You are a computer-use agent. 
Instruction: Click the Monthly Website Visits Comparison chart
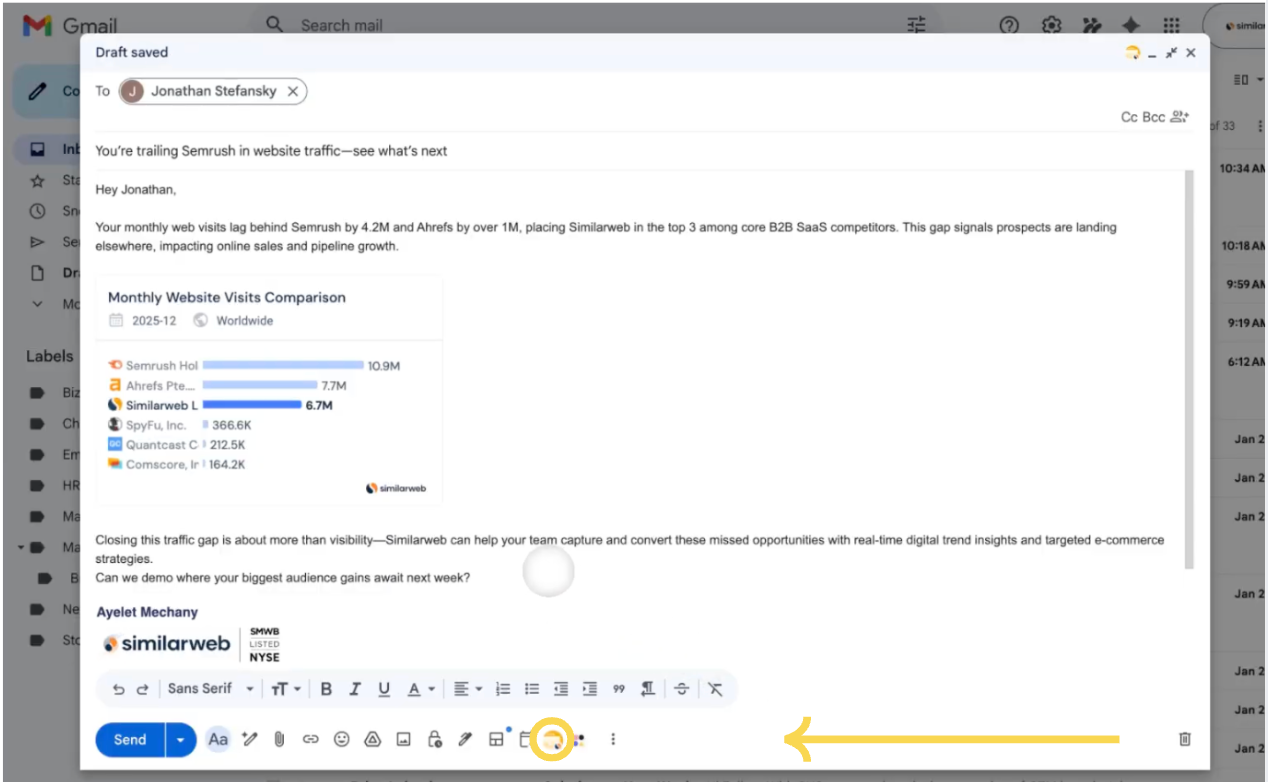[270, 390]
